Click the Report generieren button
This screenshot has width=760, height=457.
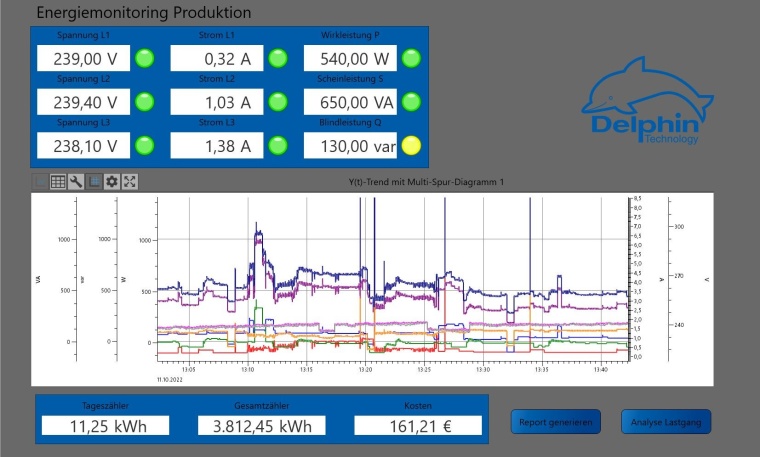pyautogui.click(x=556, y=422)
